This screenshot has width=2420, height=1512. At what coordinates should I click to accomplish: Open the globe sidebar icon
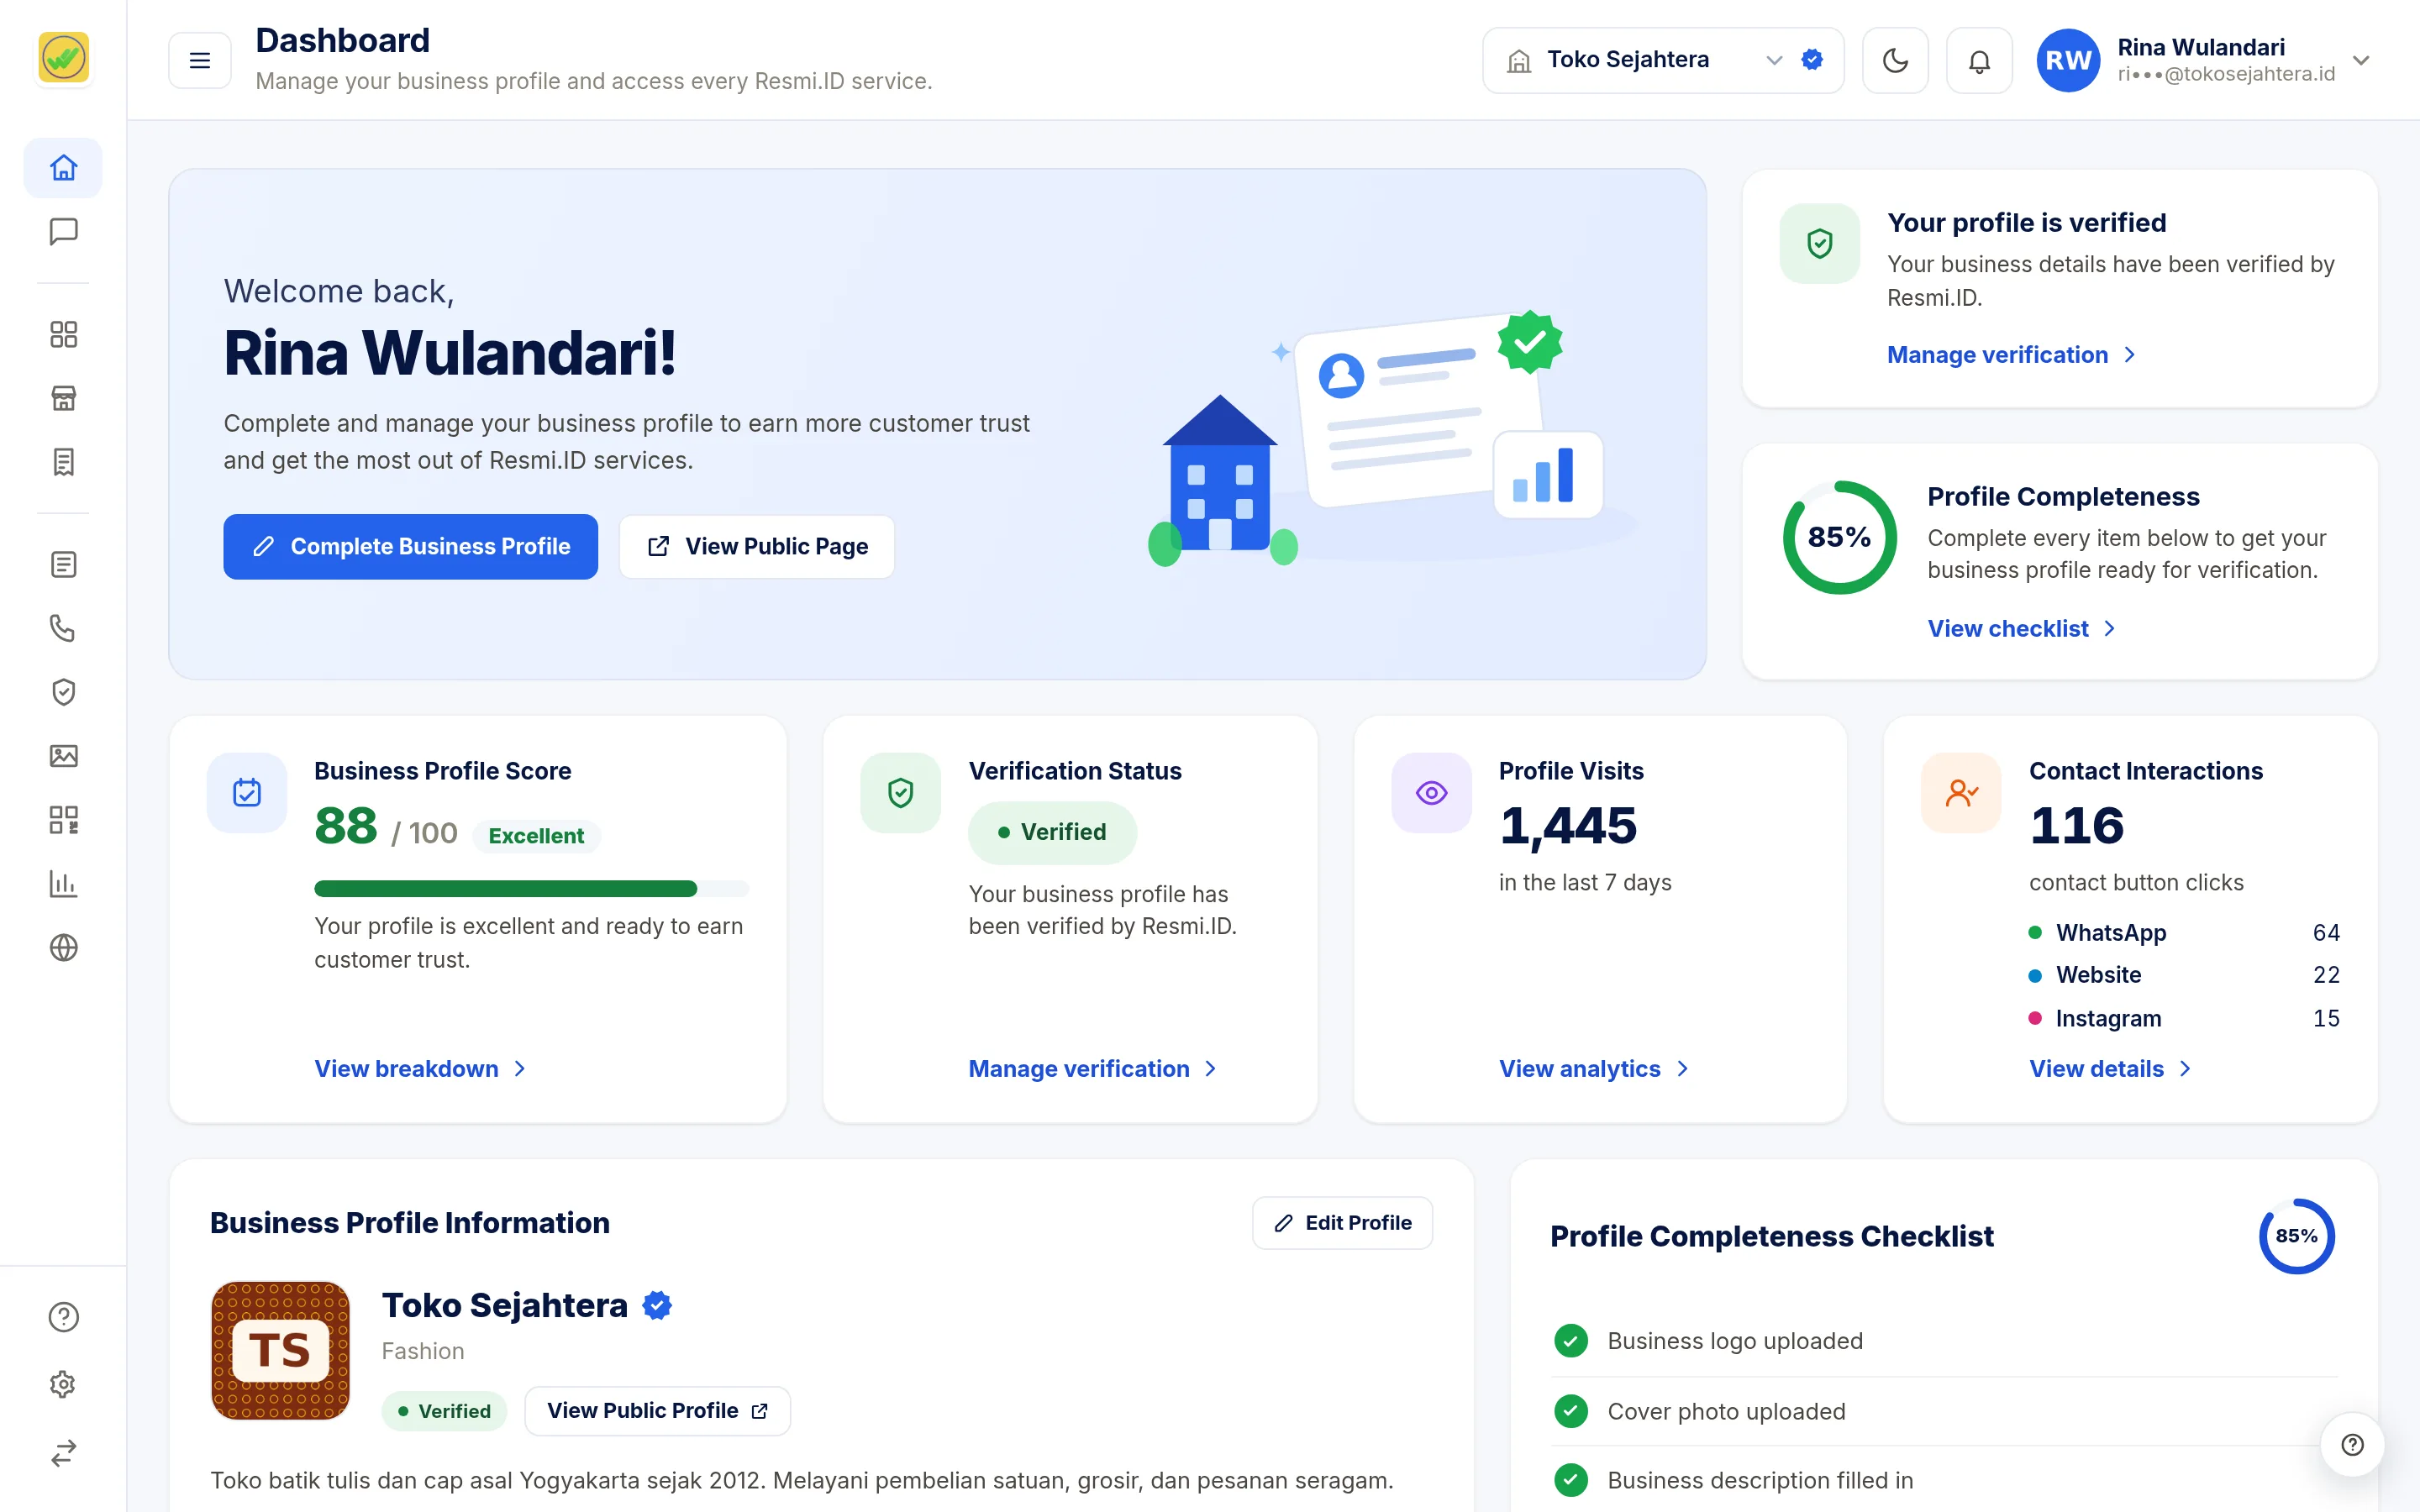(x=63, y=947)
